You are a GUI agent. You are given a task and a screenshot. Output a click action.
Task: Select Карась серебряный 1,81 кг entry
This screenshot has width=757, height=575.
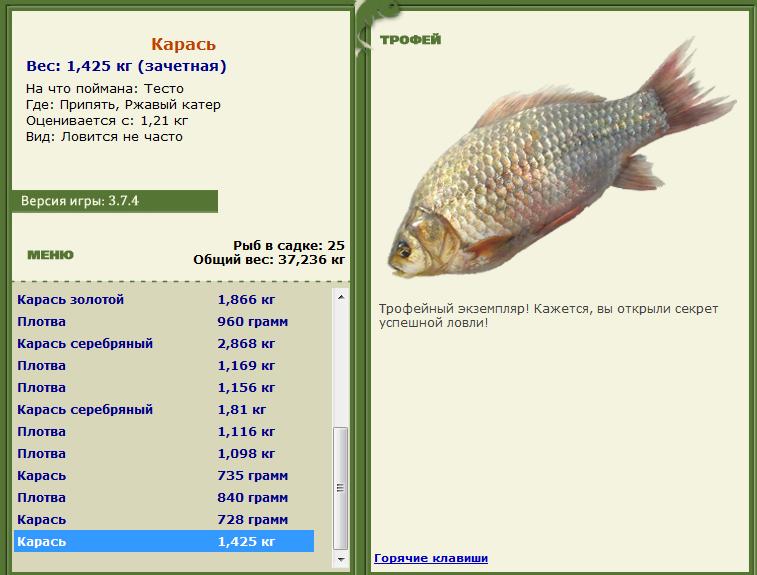(164, 409)
